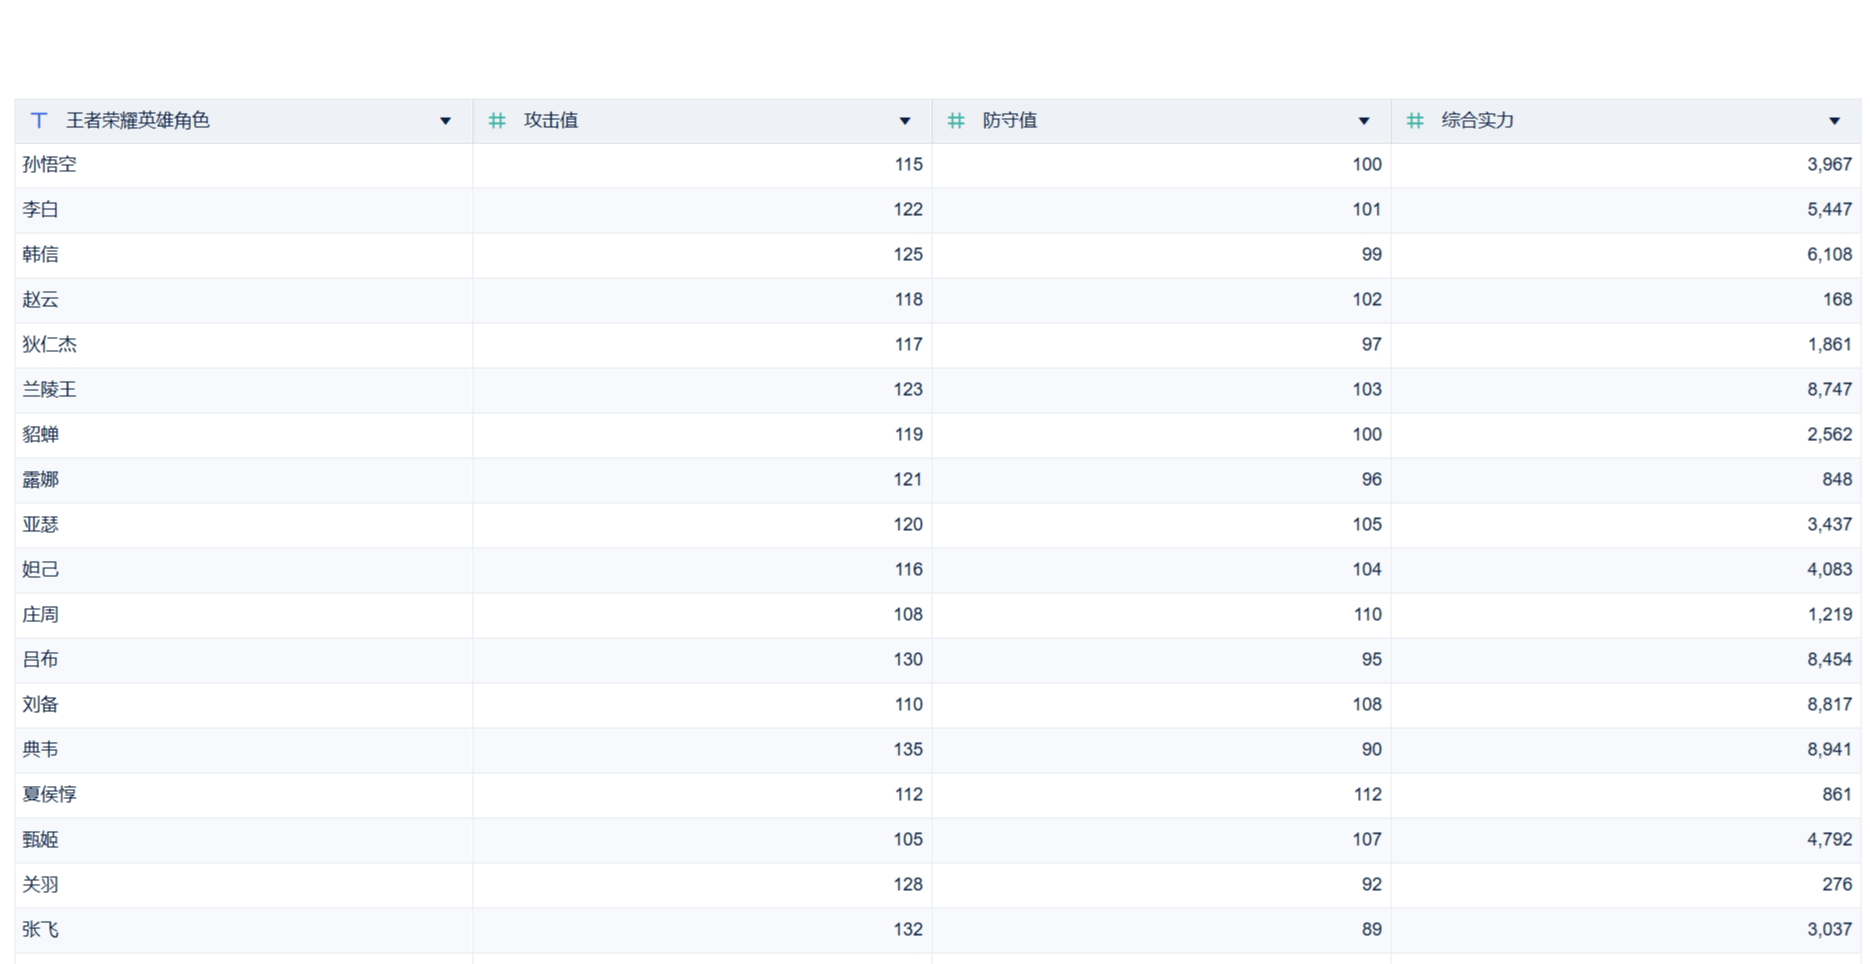The height and width of the screenshot is (964, 1870).
Task: Select the 夏侯惇 name cell
Action: coord(244,795)
